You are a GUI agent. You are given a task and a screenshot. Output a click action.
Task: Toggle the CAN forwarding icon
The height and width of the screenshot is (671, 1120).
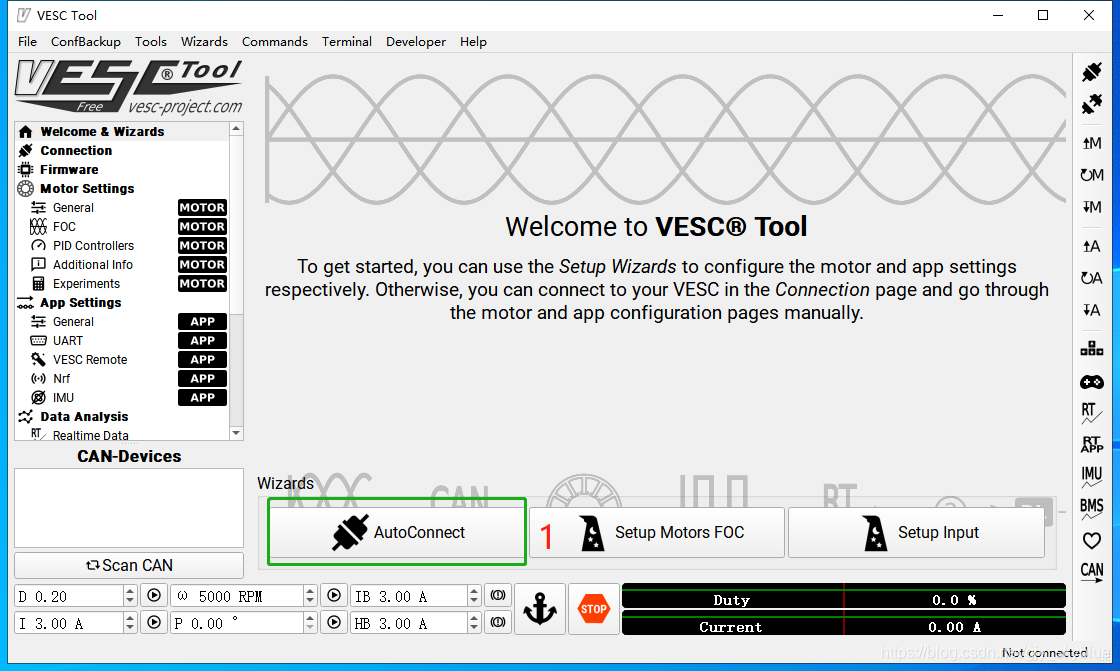1091,572
